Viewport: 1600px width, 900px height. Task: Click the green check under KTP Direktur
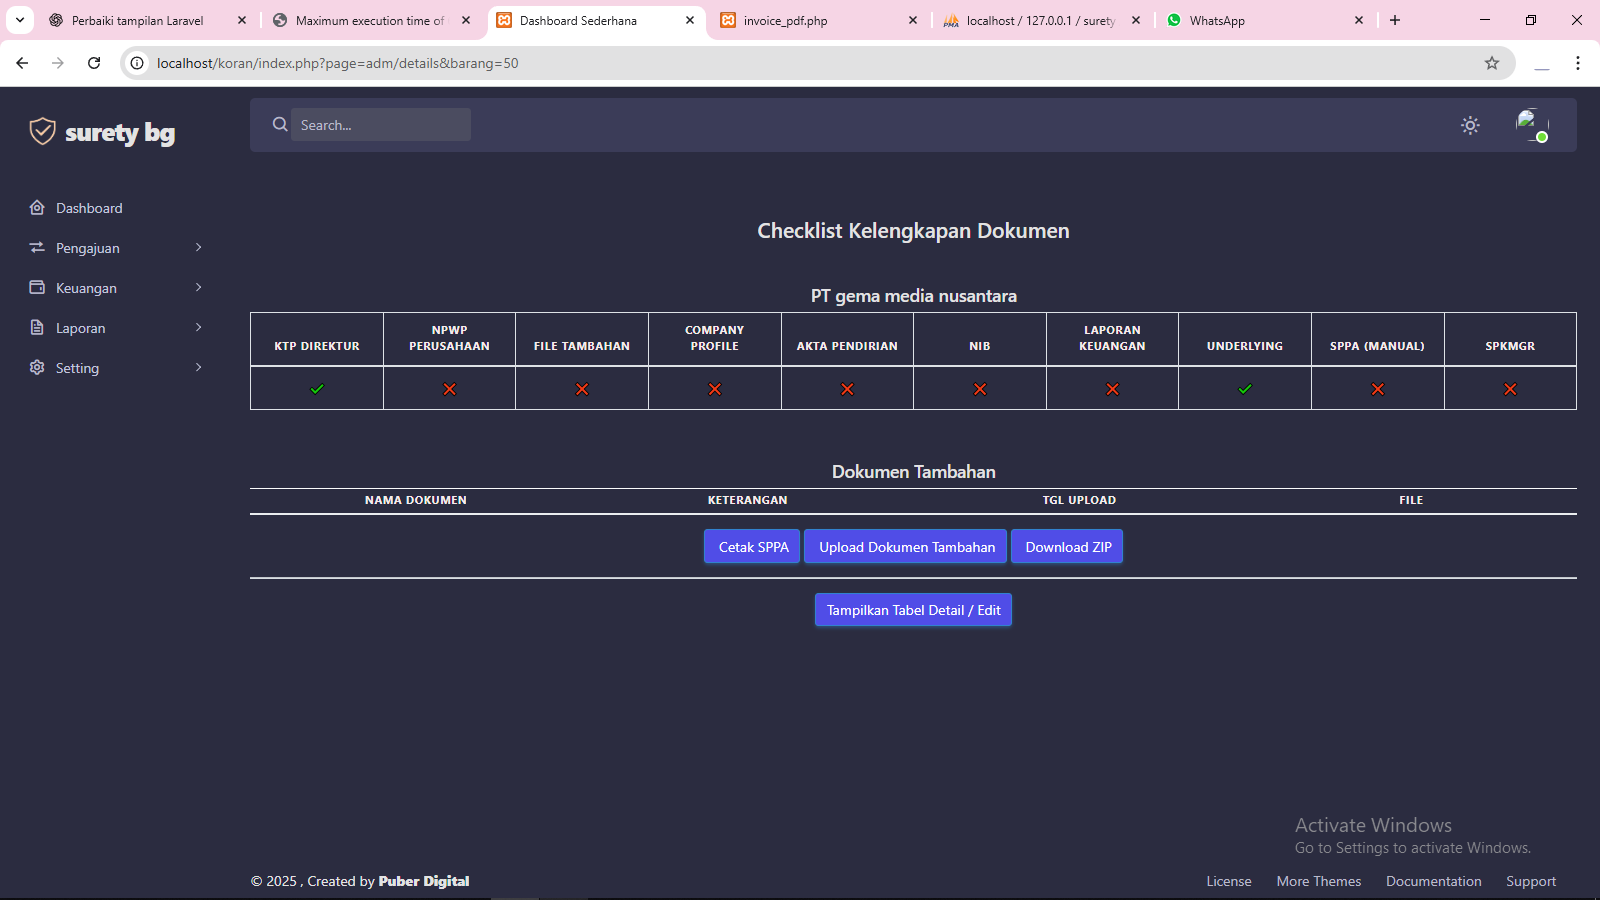(x=317, y=389)
